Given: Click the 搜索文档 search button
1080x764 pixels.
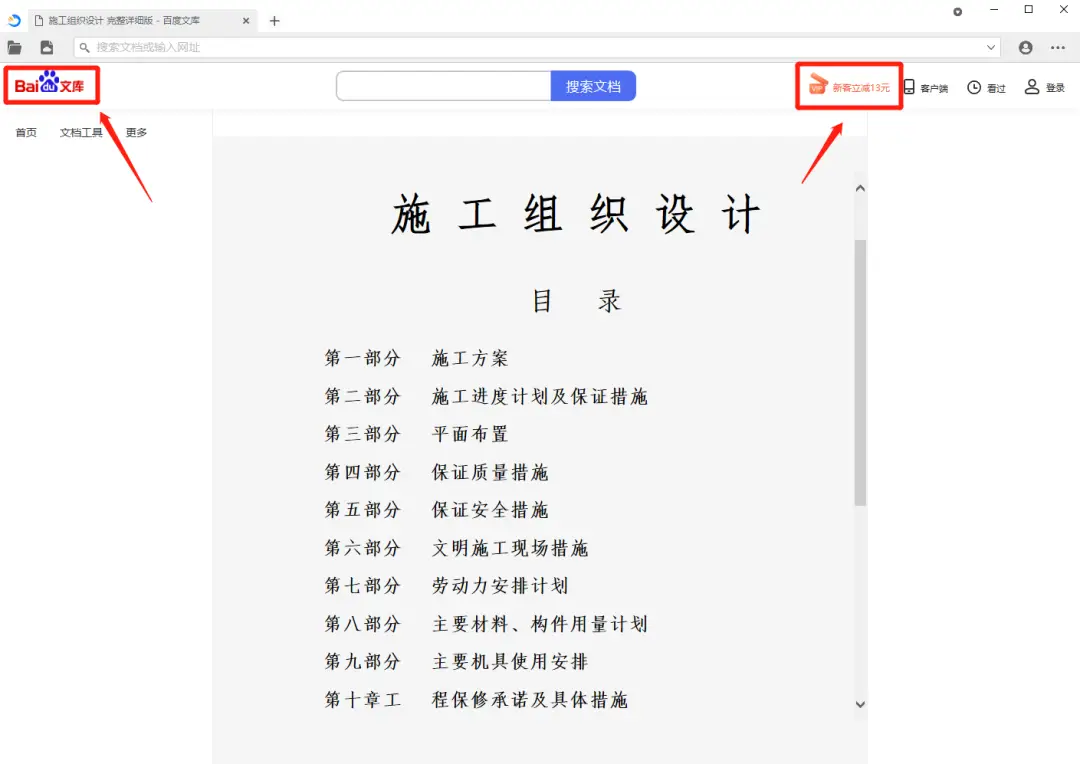Looking at the screenshot, I should (x=593, y=86).
